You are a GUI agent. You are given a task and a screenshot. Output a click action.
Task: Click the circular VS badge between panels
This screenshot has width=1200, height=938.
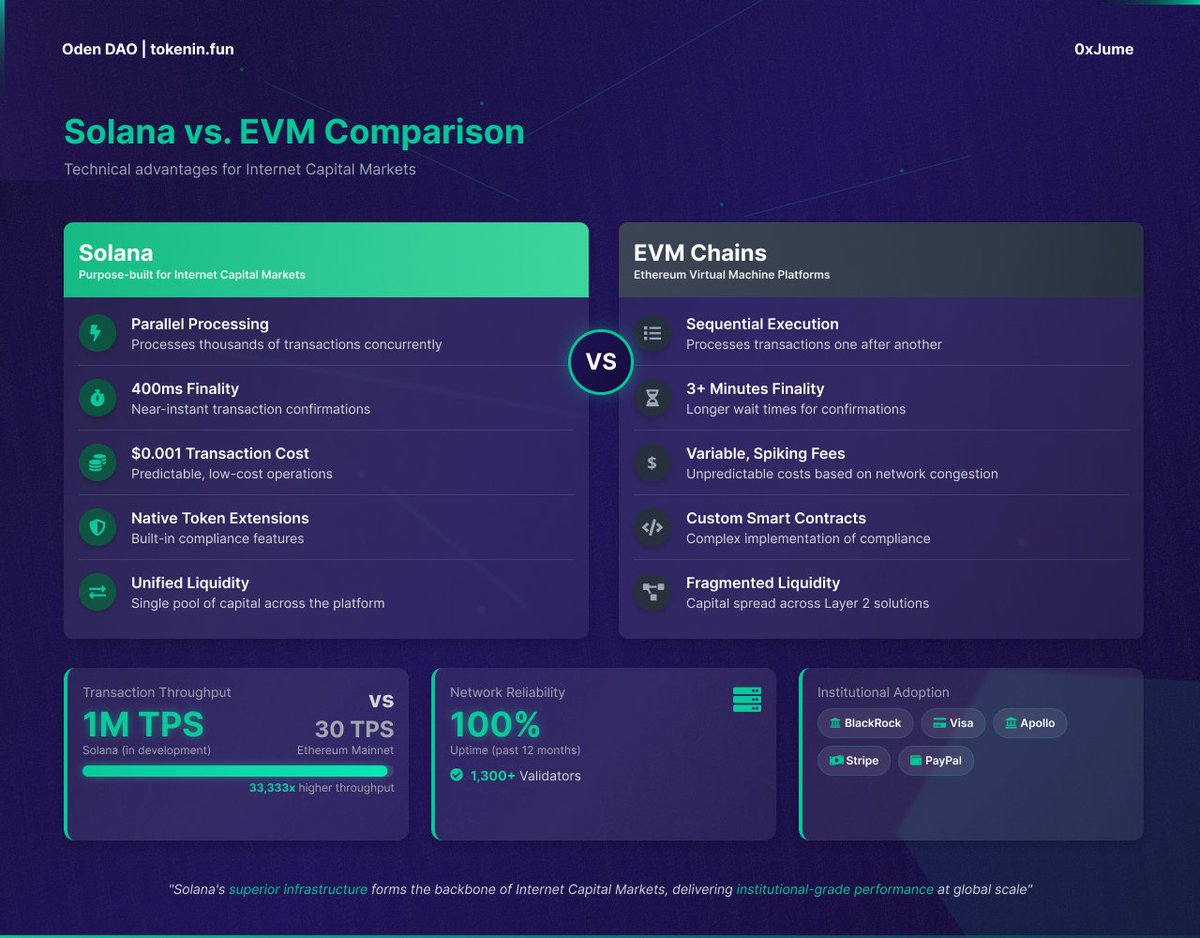601,361
